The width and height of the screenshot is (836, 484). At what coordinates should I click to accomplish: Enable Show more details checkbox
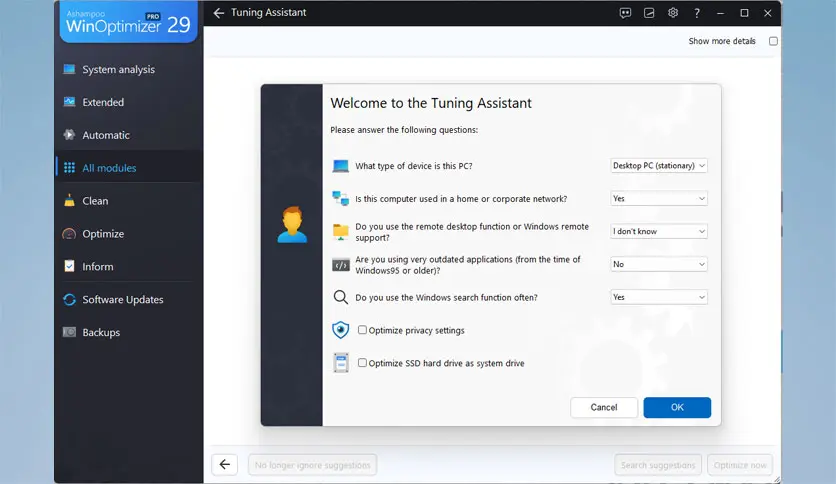pos(773,41)
